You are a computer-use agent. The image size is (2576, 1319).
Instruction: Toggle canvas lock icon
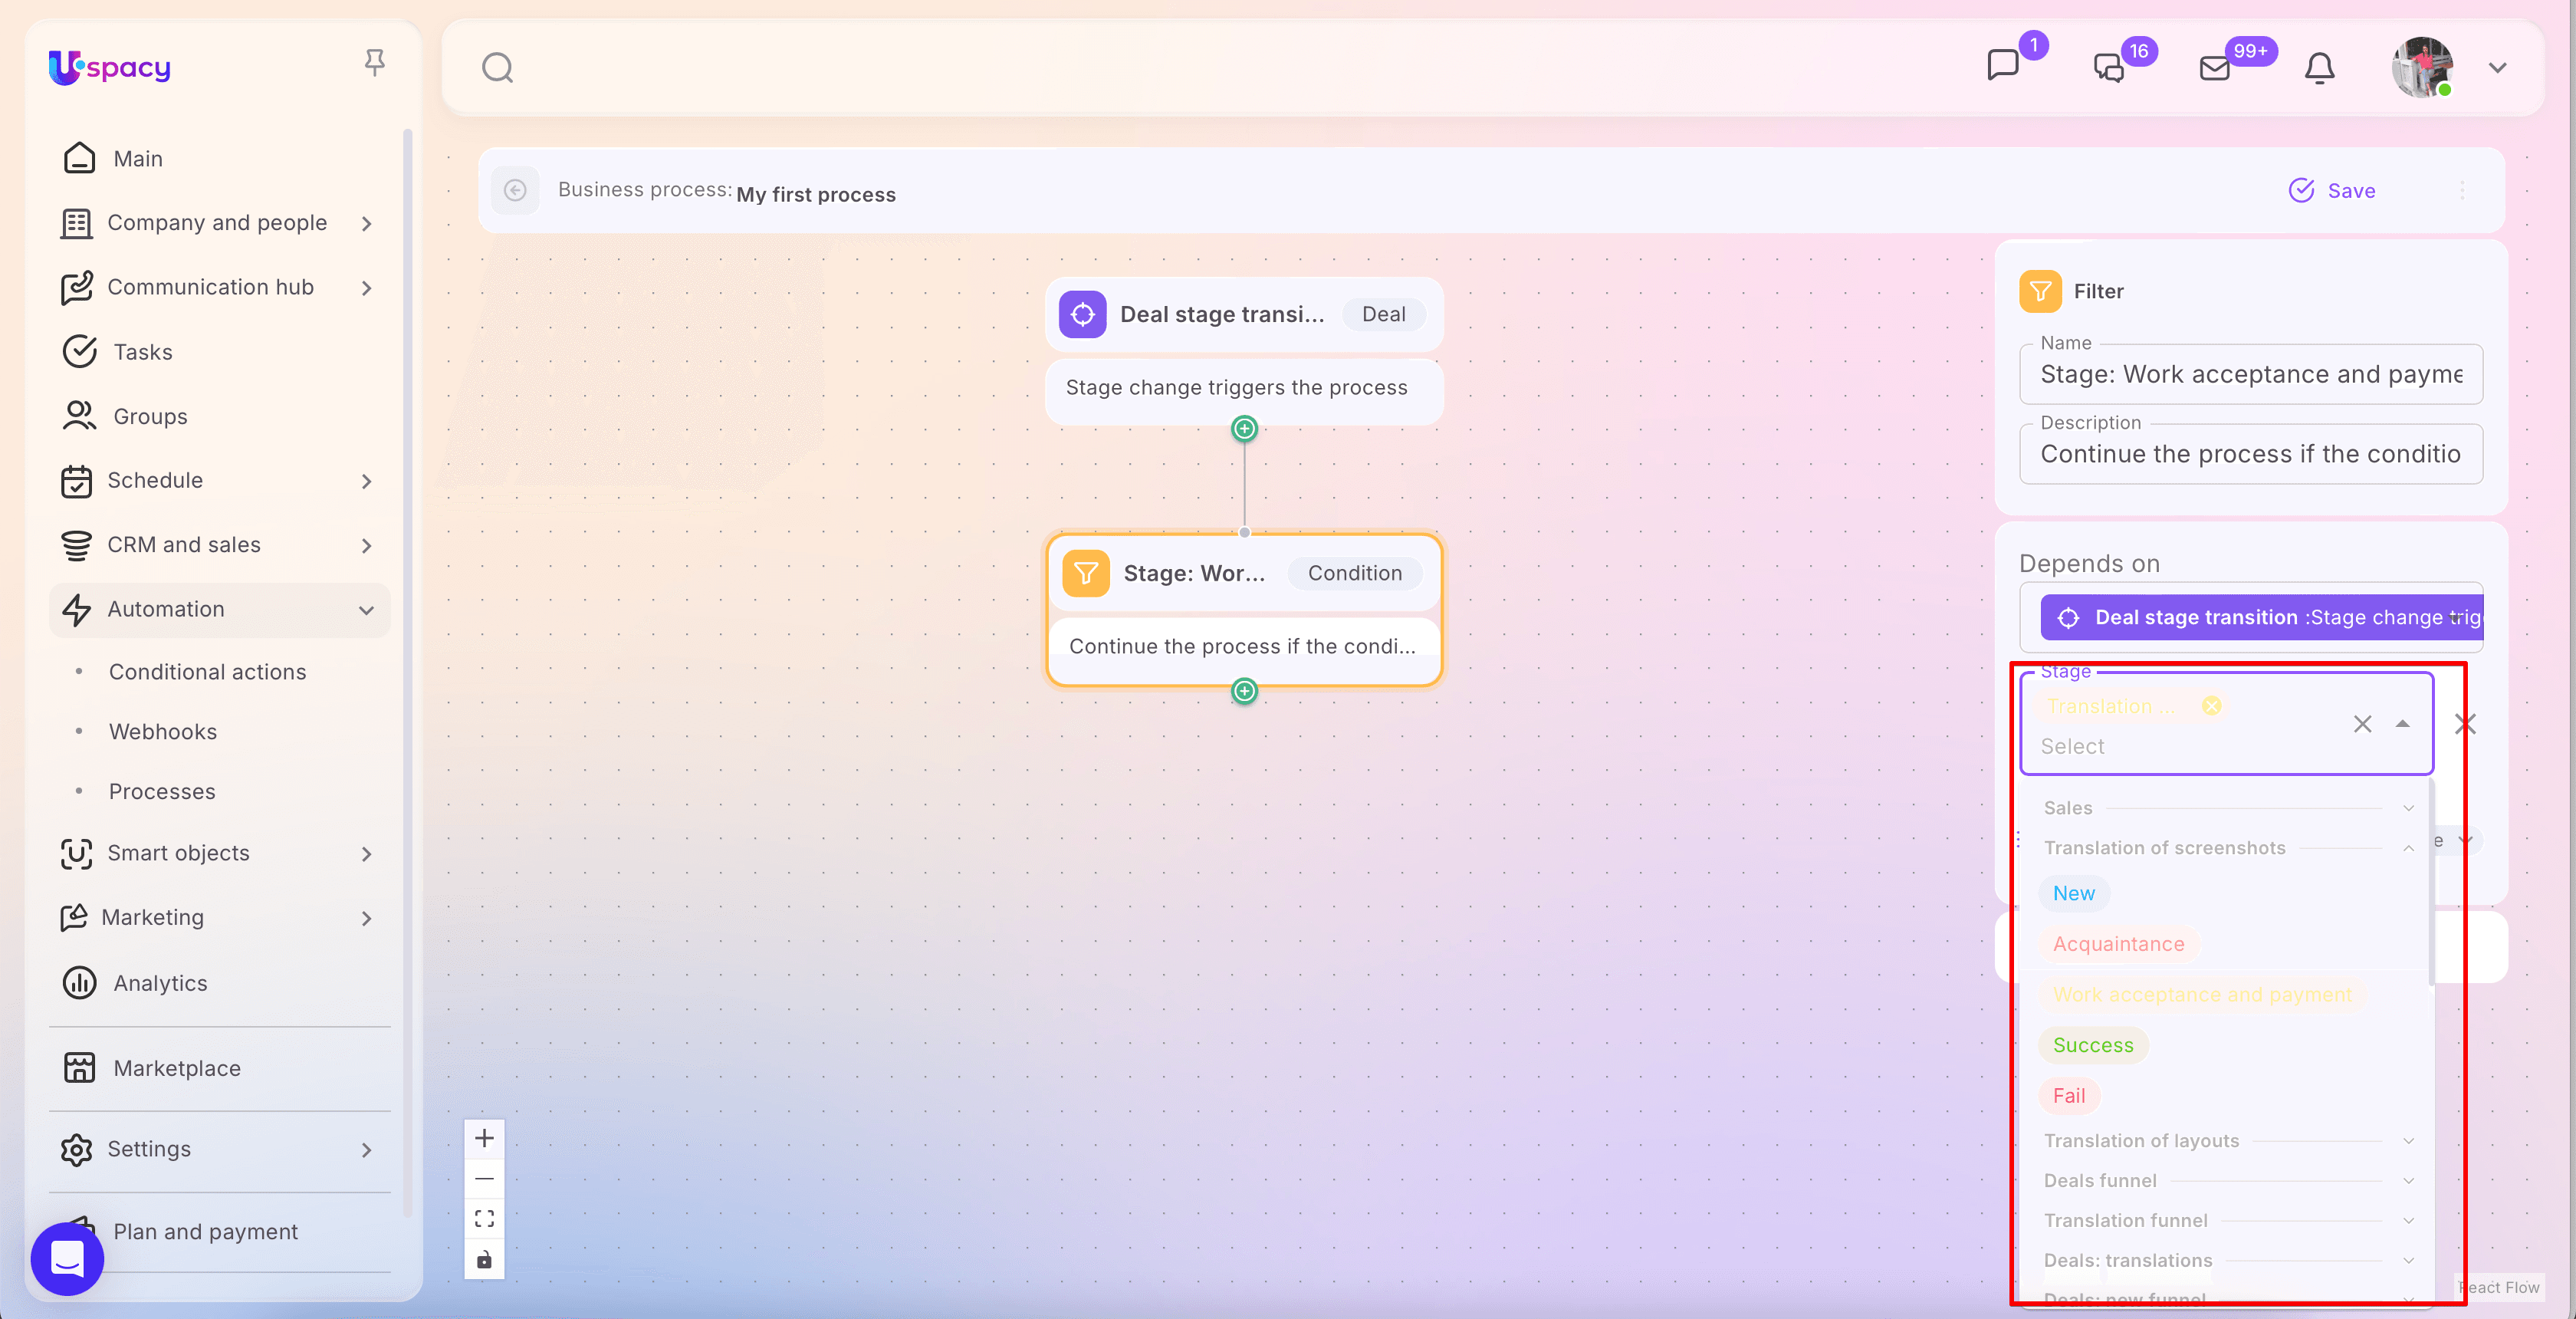(484, 1259)
